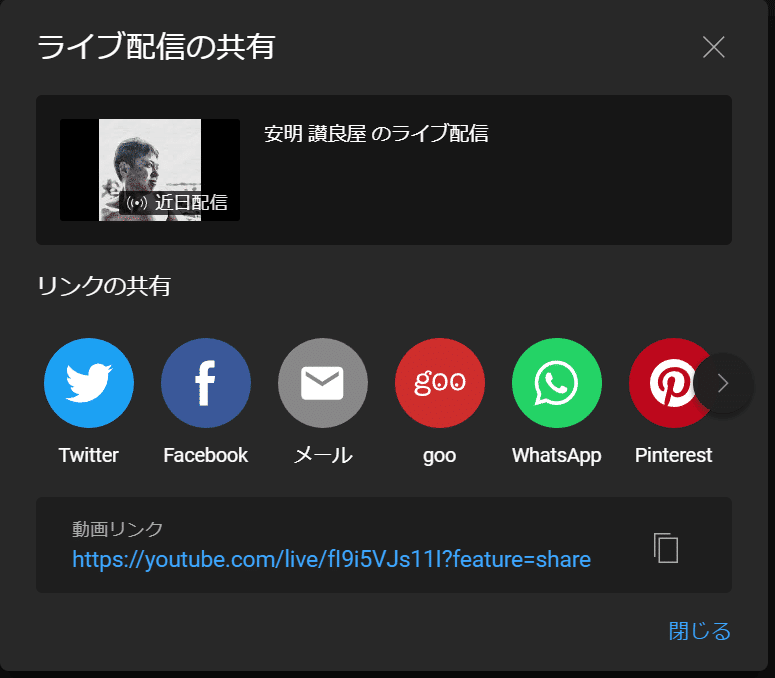The height and width of the screenshot is (678, 775).
Task: Show more share options with right chevron
Action: click(724, 383)
